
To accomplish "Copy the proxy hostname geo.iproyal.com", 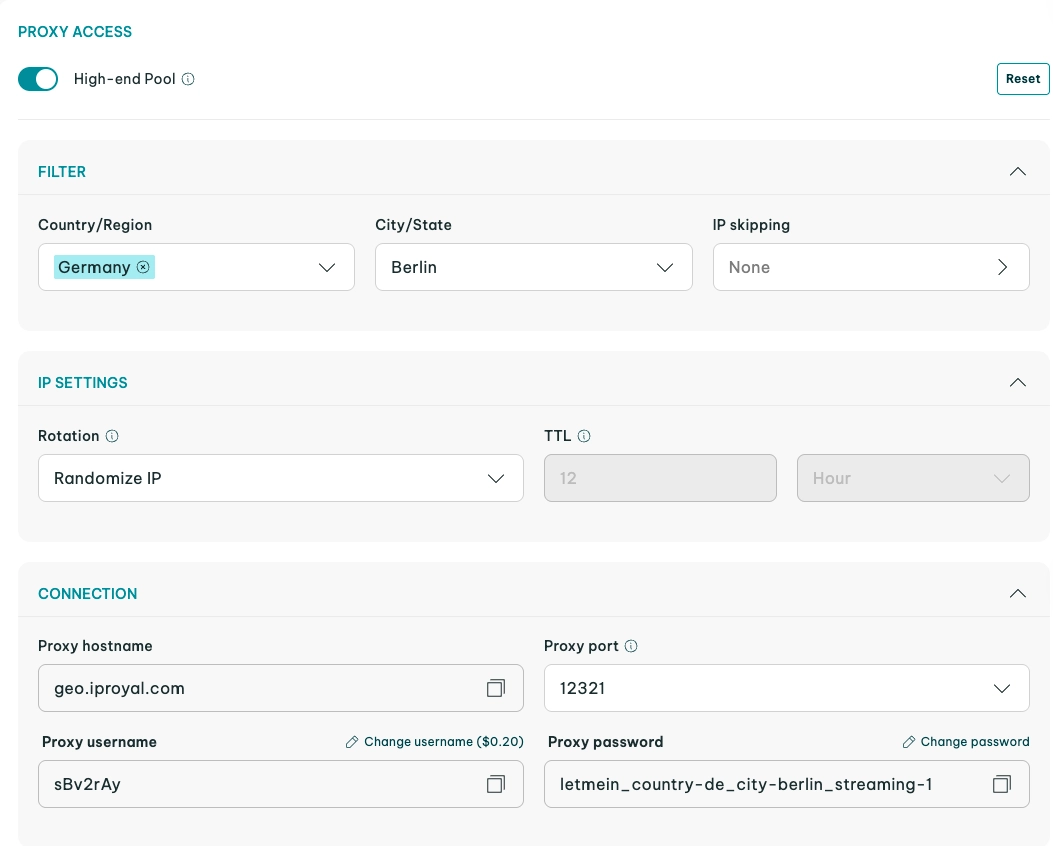I will tap(496, 688).
